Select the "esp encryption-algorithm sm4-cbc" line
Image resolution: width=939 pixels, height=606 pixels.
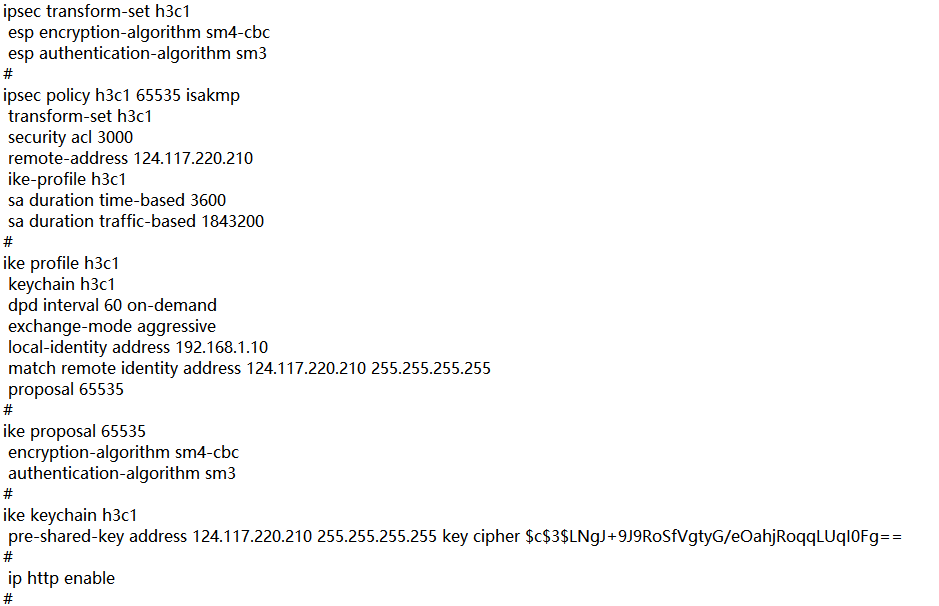pyautogui.click(x=137, y=32)
